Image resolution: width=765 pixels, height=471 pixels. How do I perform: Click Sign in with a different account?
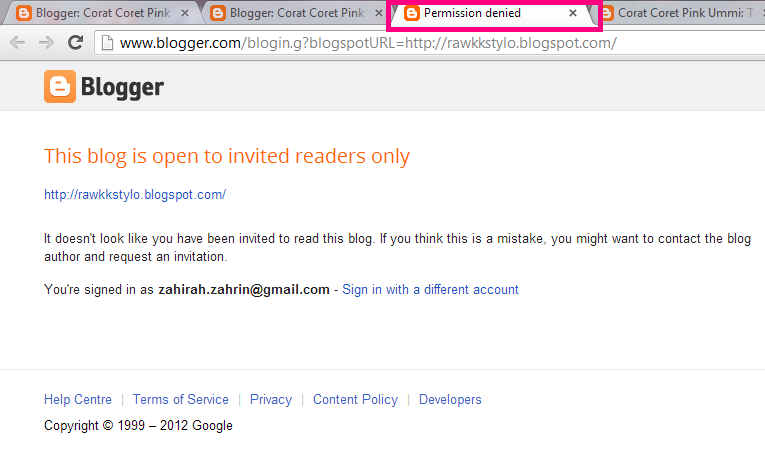(430, 290)
